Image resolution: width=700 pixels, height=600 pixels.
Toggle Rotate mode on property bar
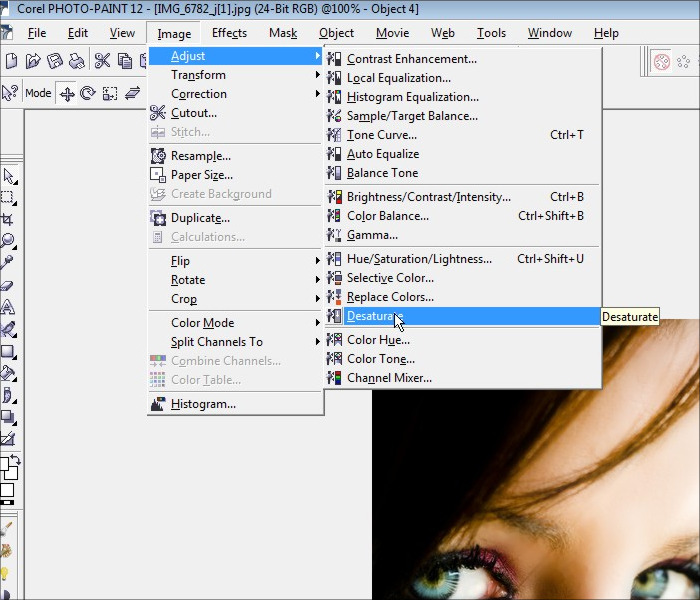[x=88, y=94]
